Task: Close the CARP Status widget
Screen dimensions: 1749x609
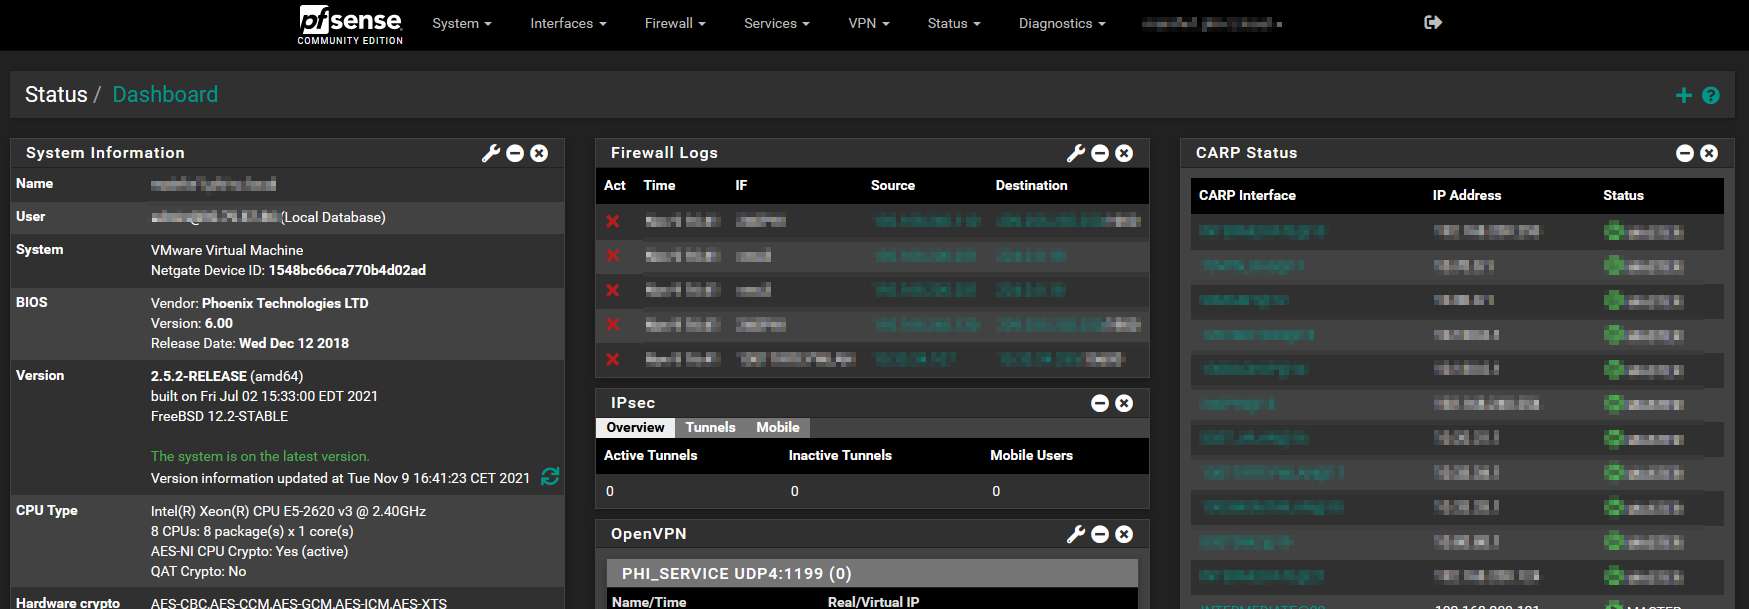Action: click(1709, 153)
